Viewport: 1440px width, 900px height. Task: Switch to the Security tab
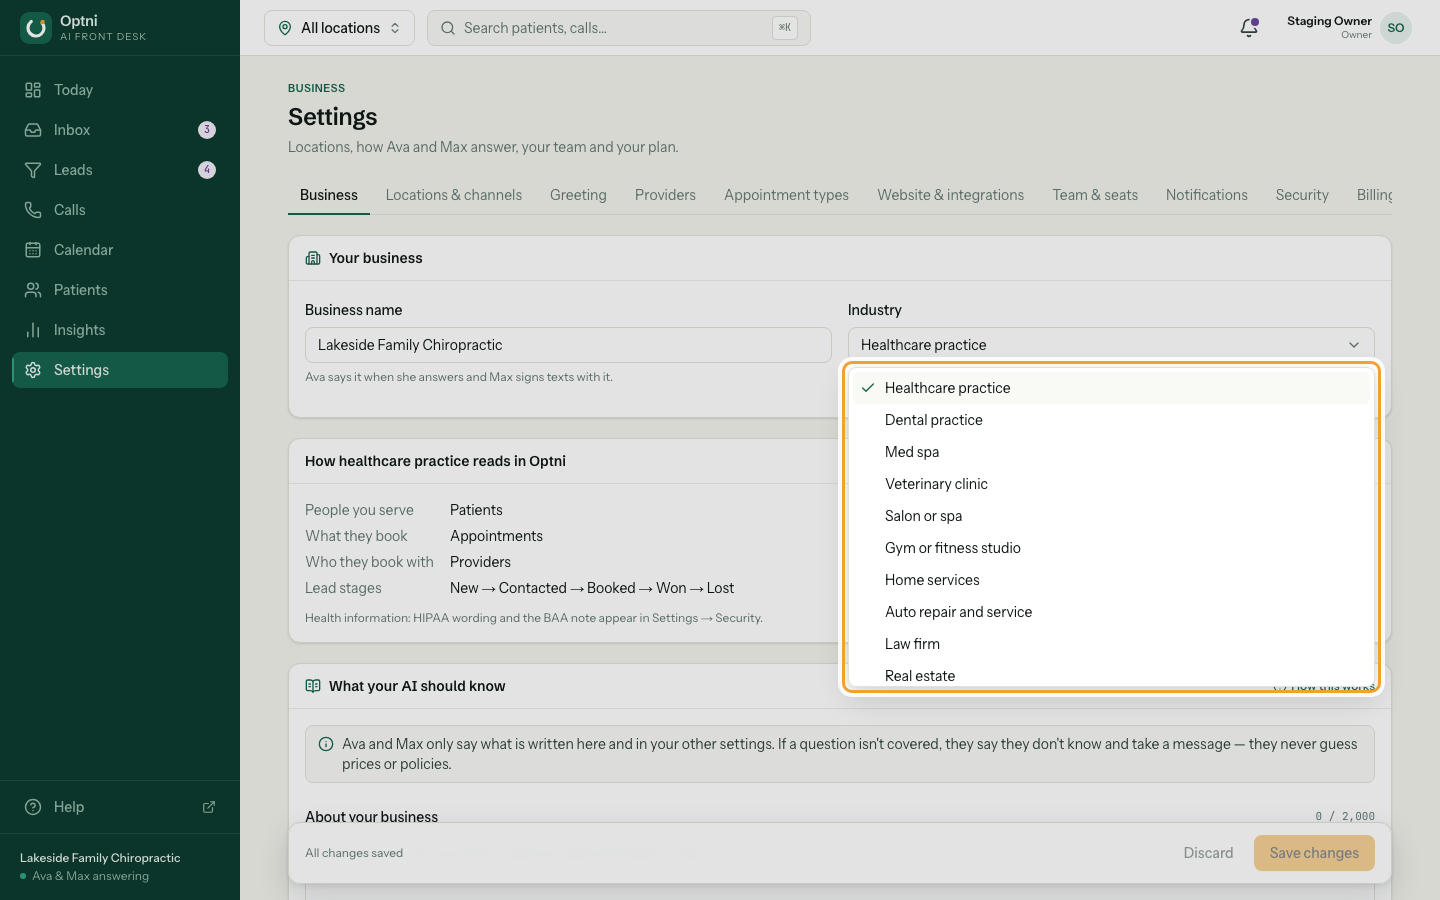coord(1302,195)
